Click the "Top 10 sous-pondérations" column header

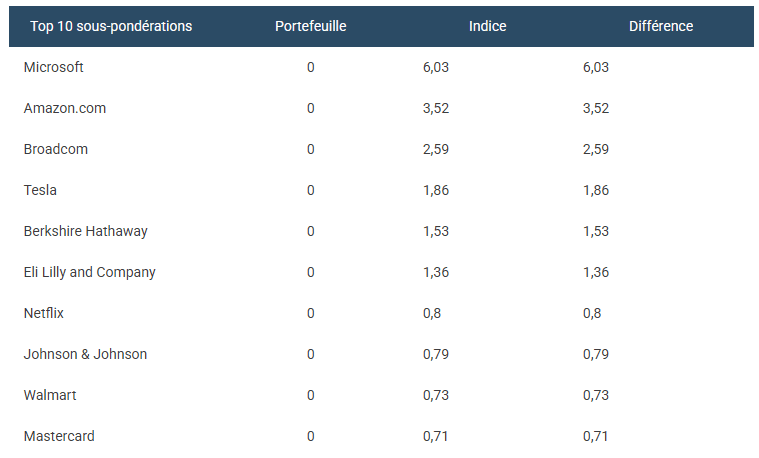[111, 26]
